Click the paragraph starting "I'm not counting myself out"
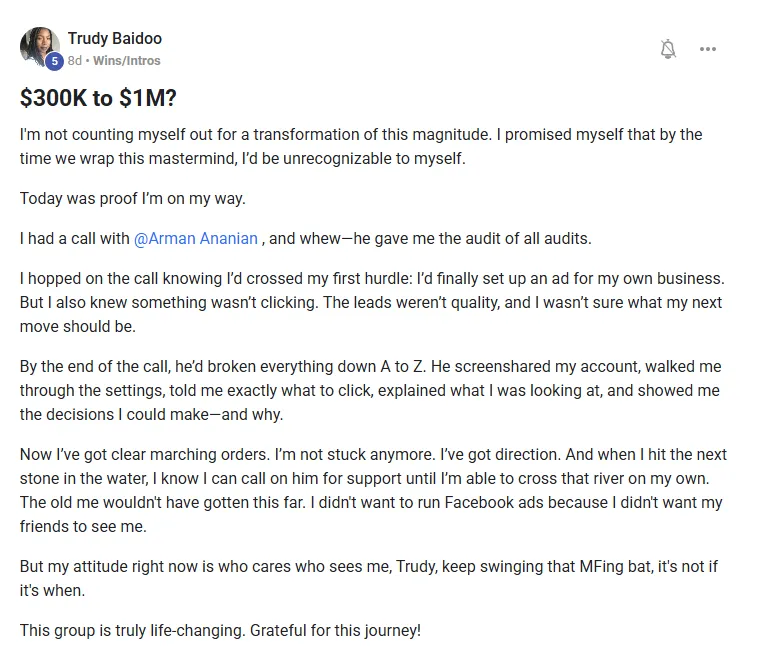The image size is (760, 652). click(x=360, y=146)
